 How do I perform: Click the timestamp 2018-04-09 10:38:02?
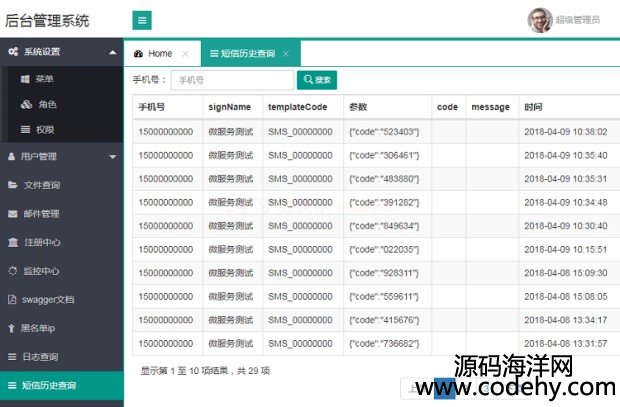(565, 132)
